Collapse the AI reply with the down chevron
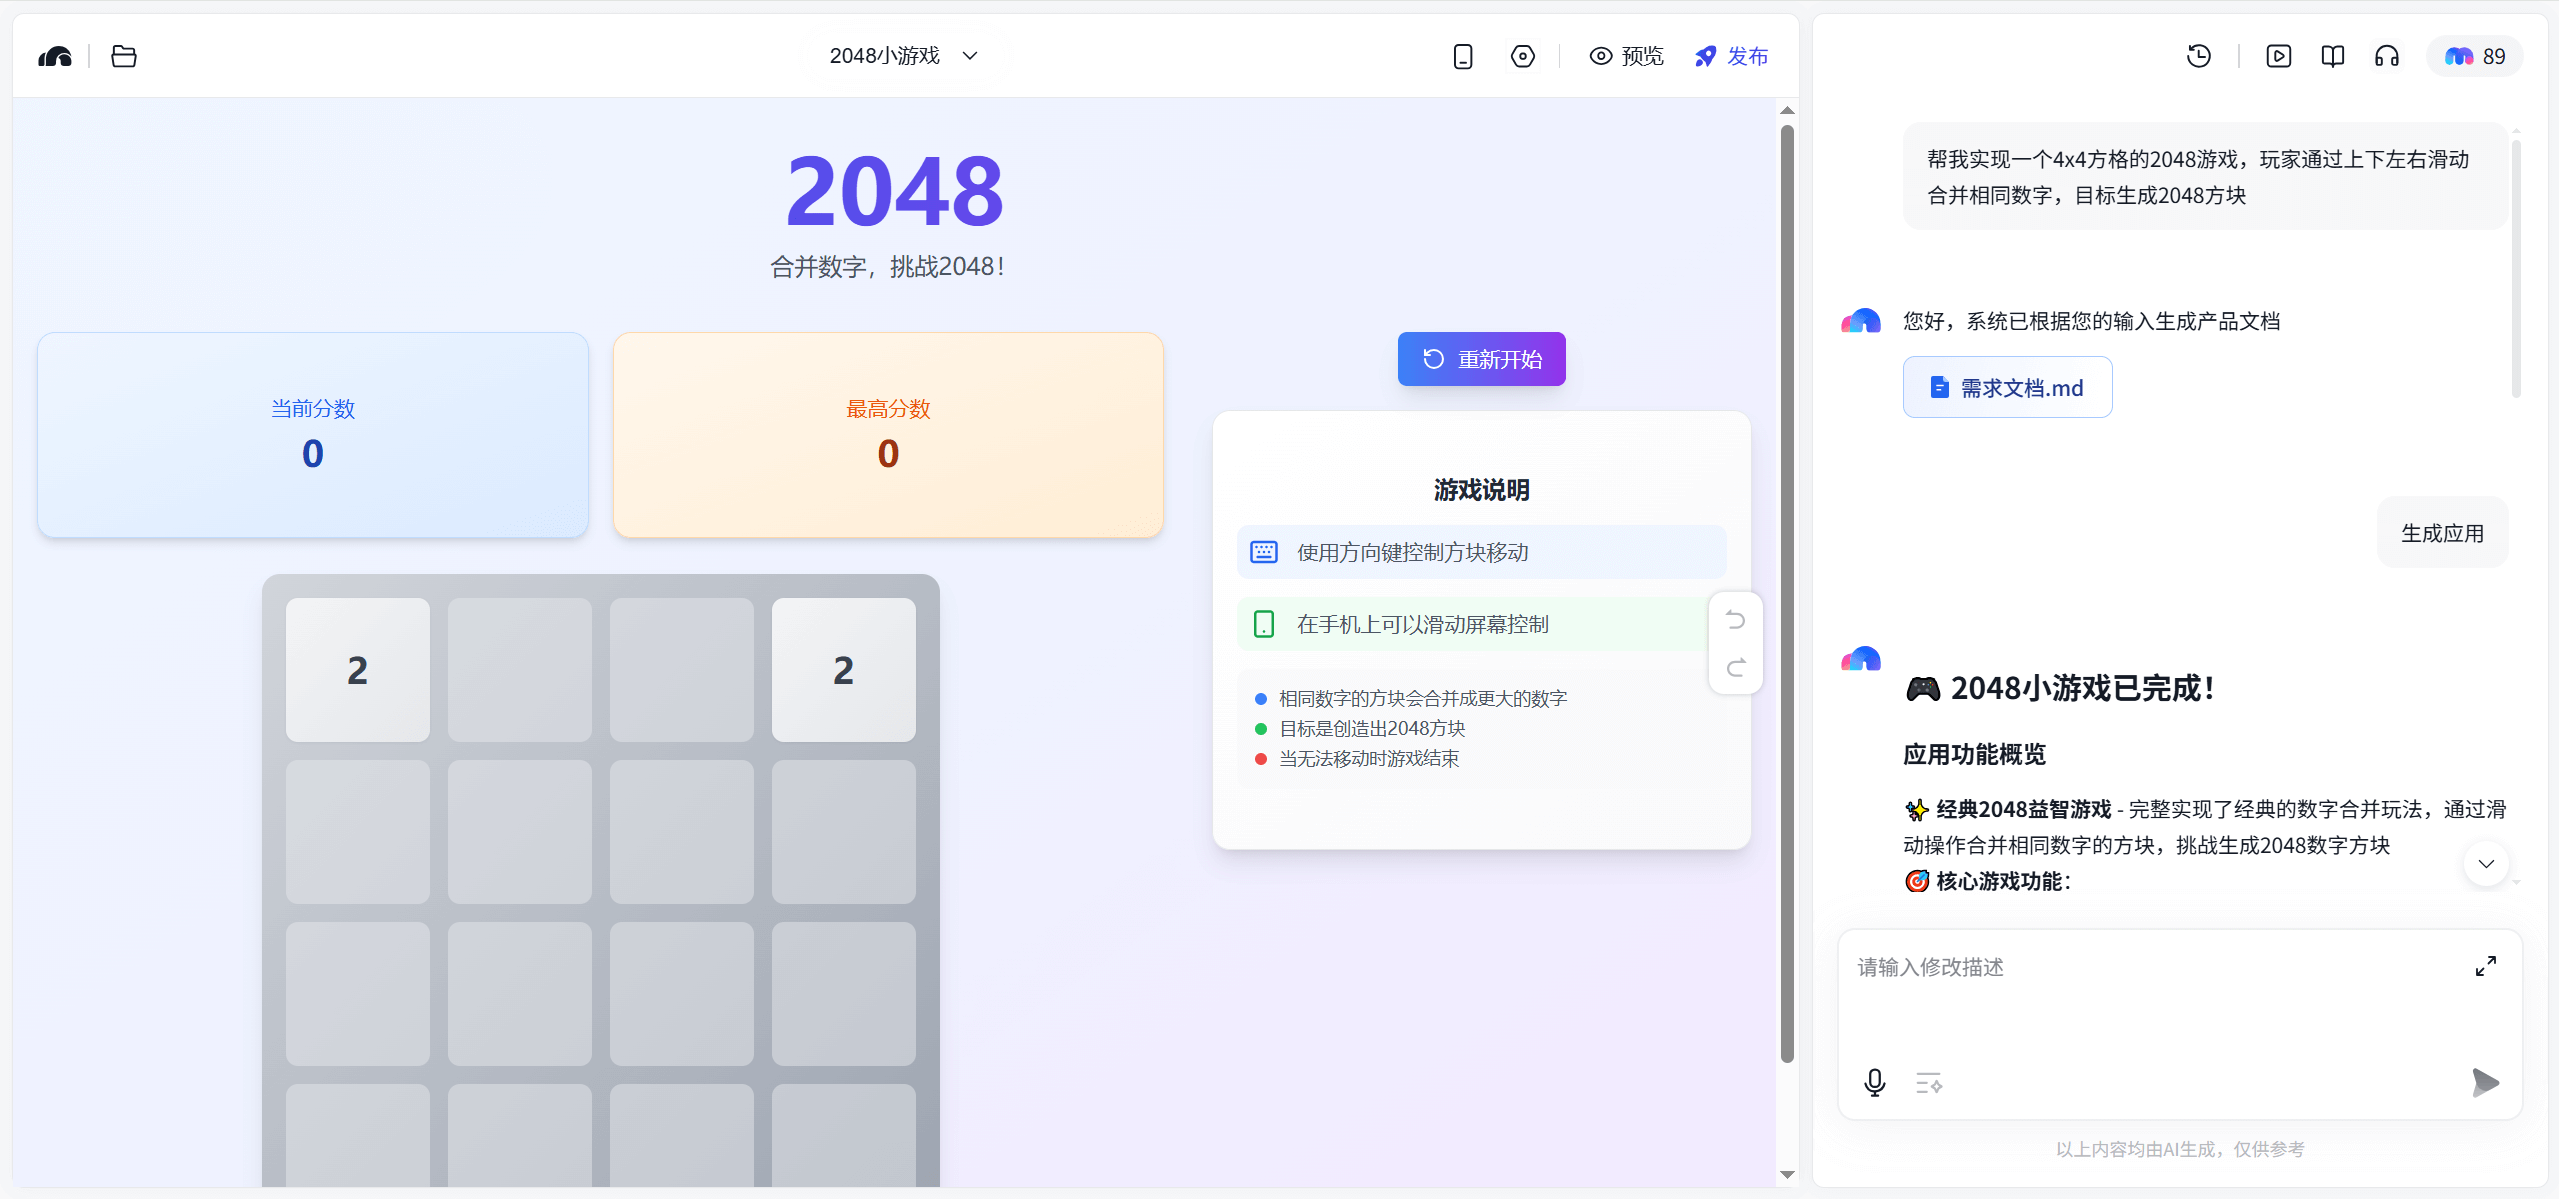Screen dimensions: 2559x1199 click(x=2485, y=864)
